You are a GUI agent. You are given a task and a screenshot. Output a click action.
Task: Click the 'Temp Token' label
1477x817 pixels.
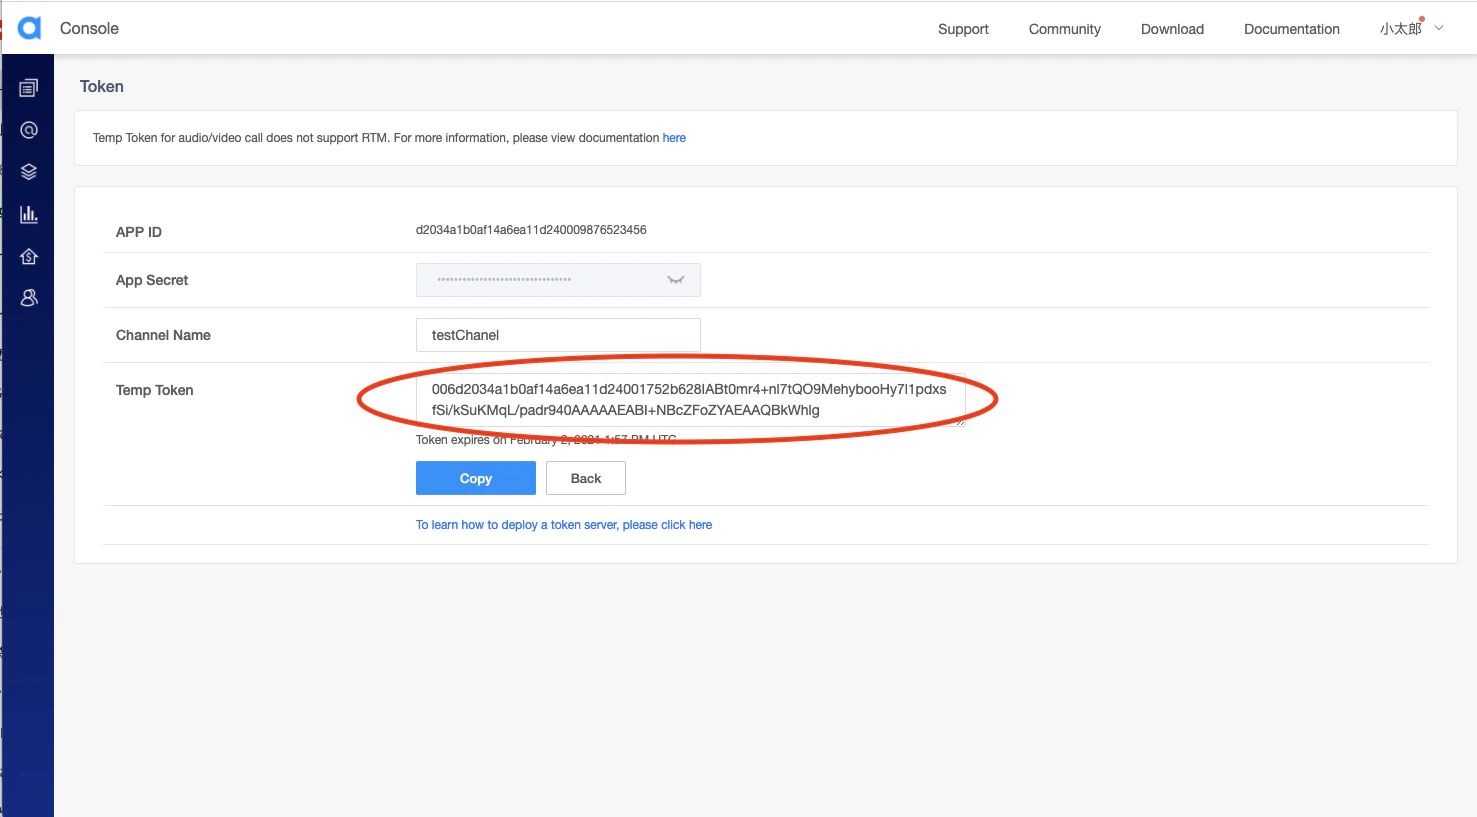tap(155, 390)
